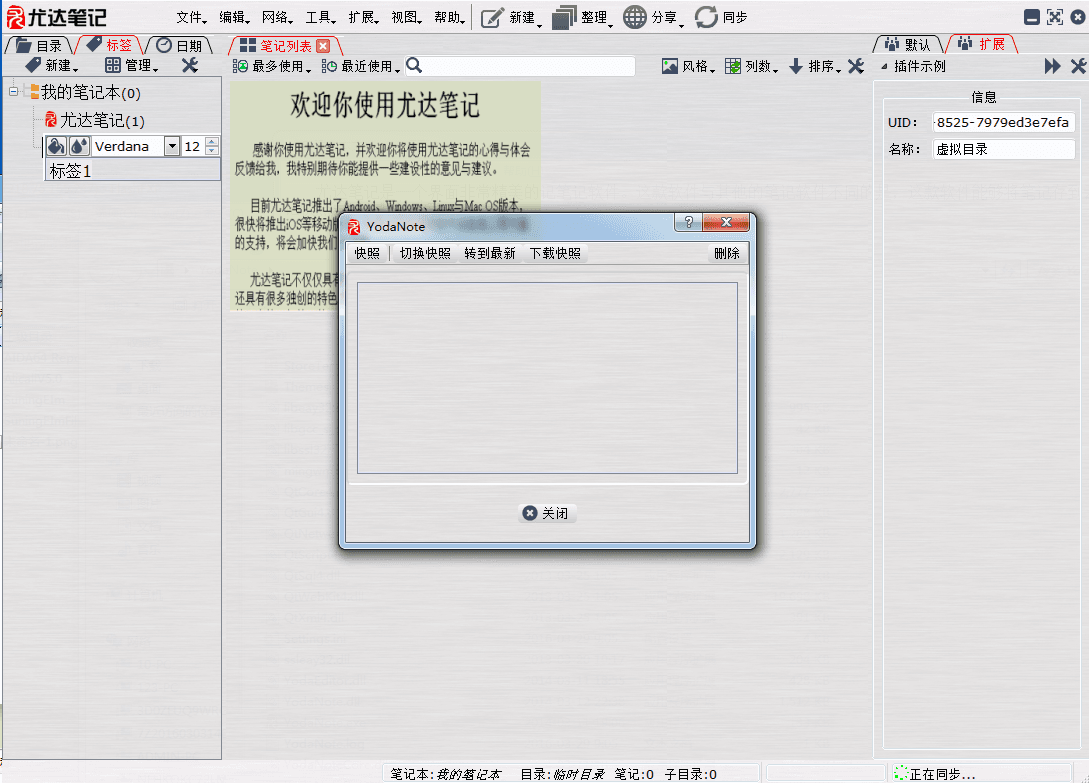The height and width of the screenshot is (783, 1089).
Task: Click the dialog help question mark button
Action: point(688,222)
